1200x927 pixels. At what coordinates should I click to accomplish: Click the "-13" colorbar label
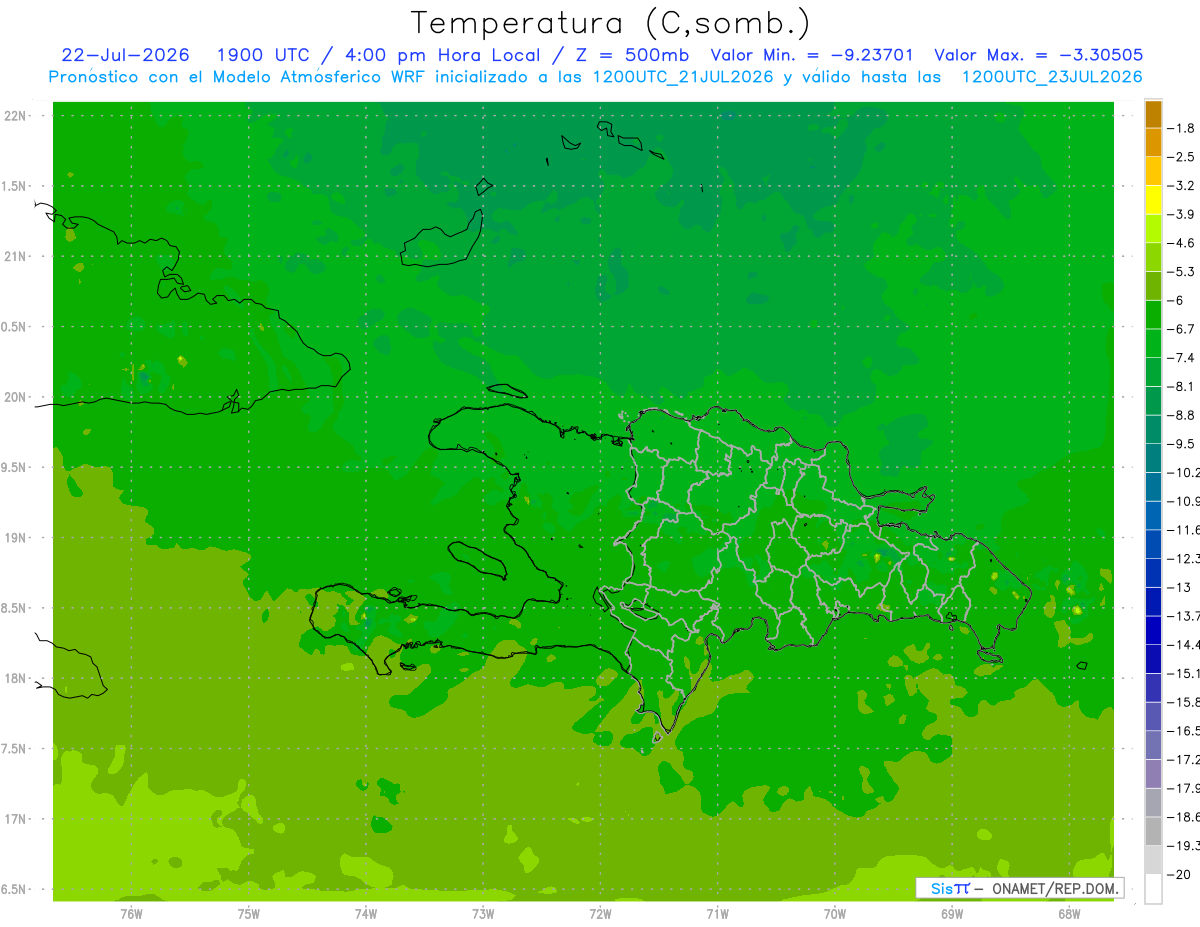pos(1179,587)
